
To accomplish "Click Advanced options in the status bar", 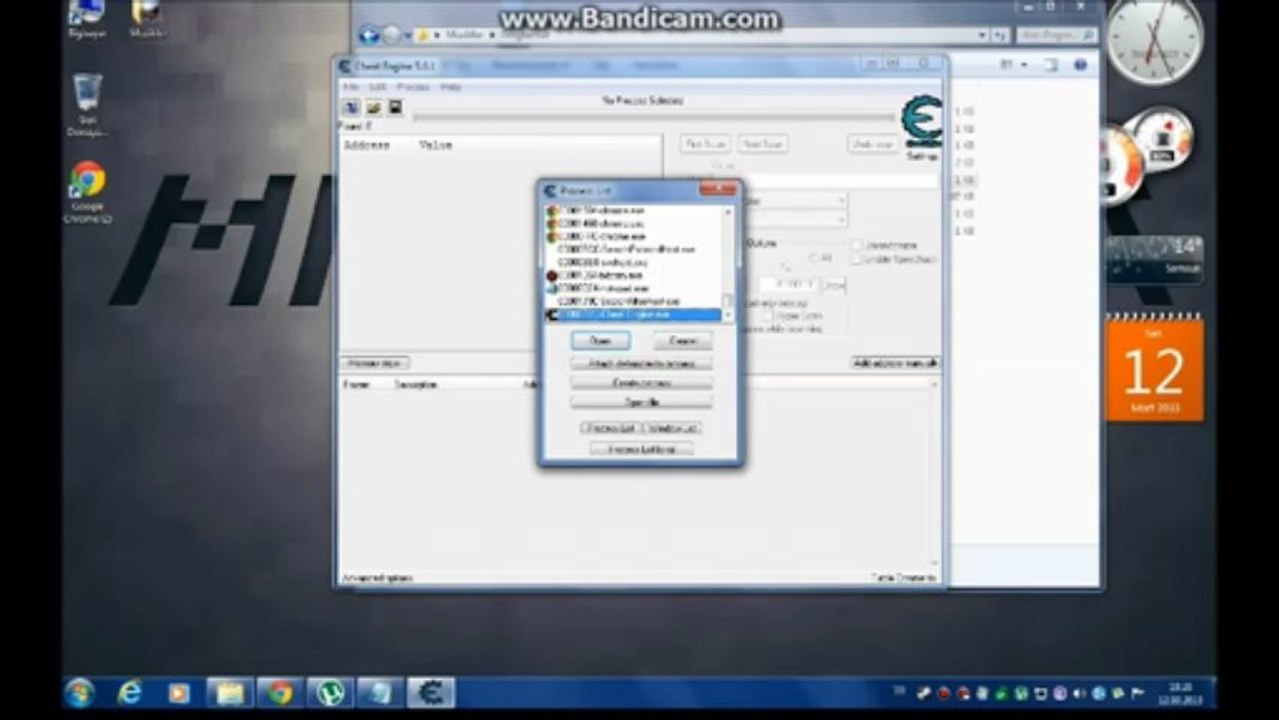I will [377, 578].
